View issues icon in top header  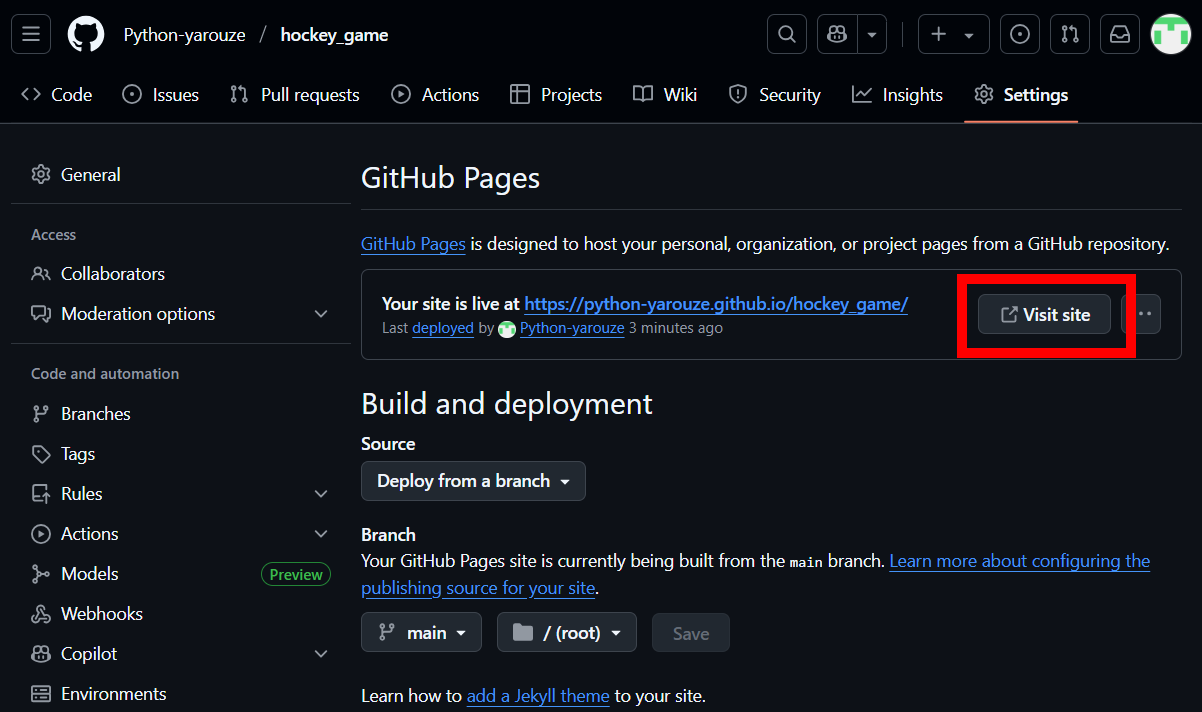pyautogui.click(x=1020, y=35)
